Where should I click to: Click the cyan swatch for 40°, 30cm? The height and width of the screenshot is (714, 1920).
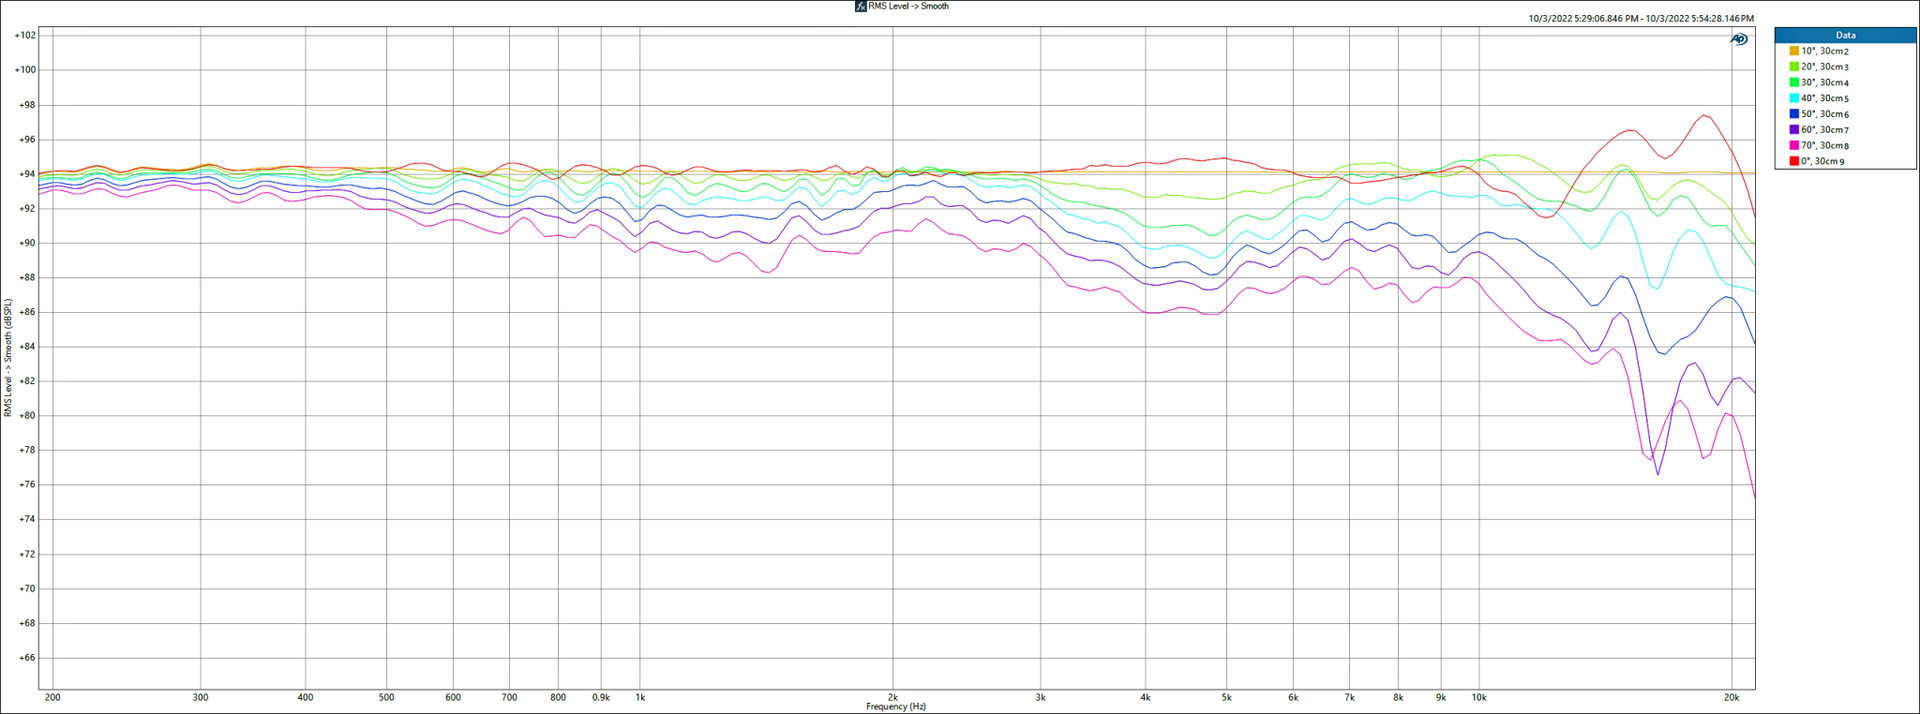pos(1794,98)
